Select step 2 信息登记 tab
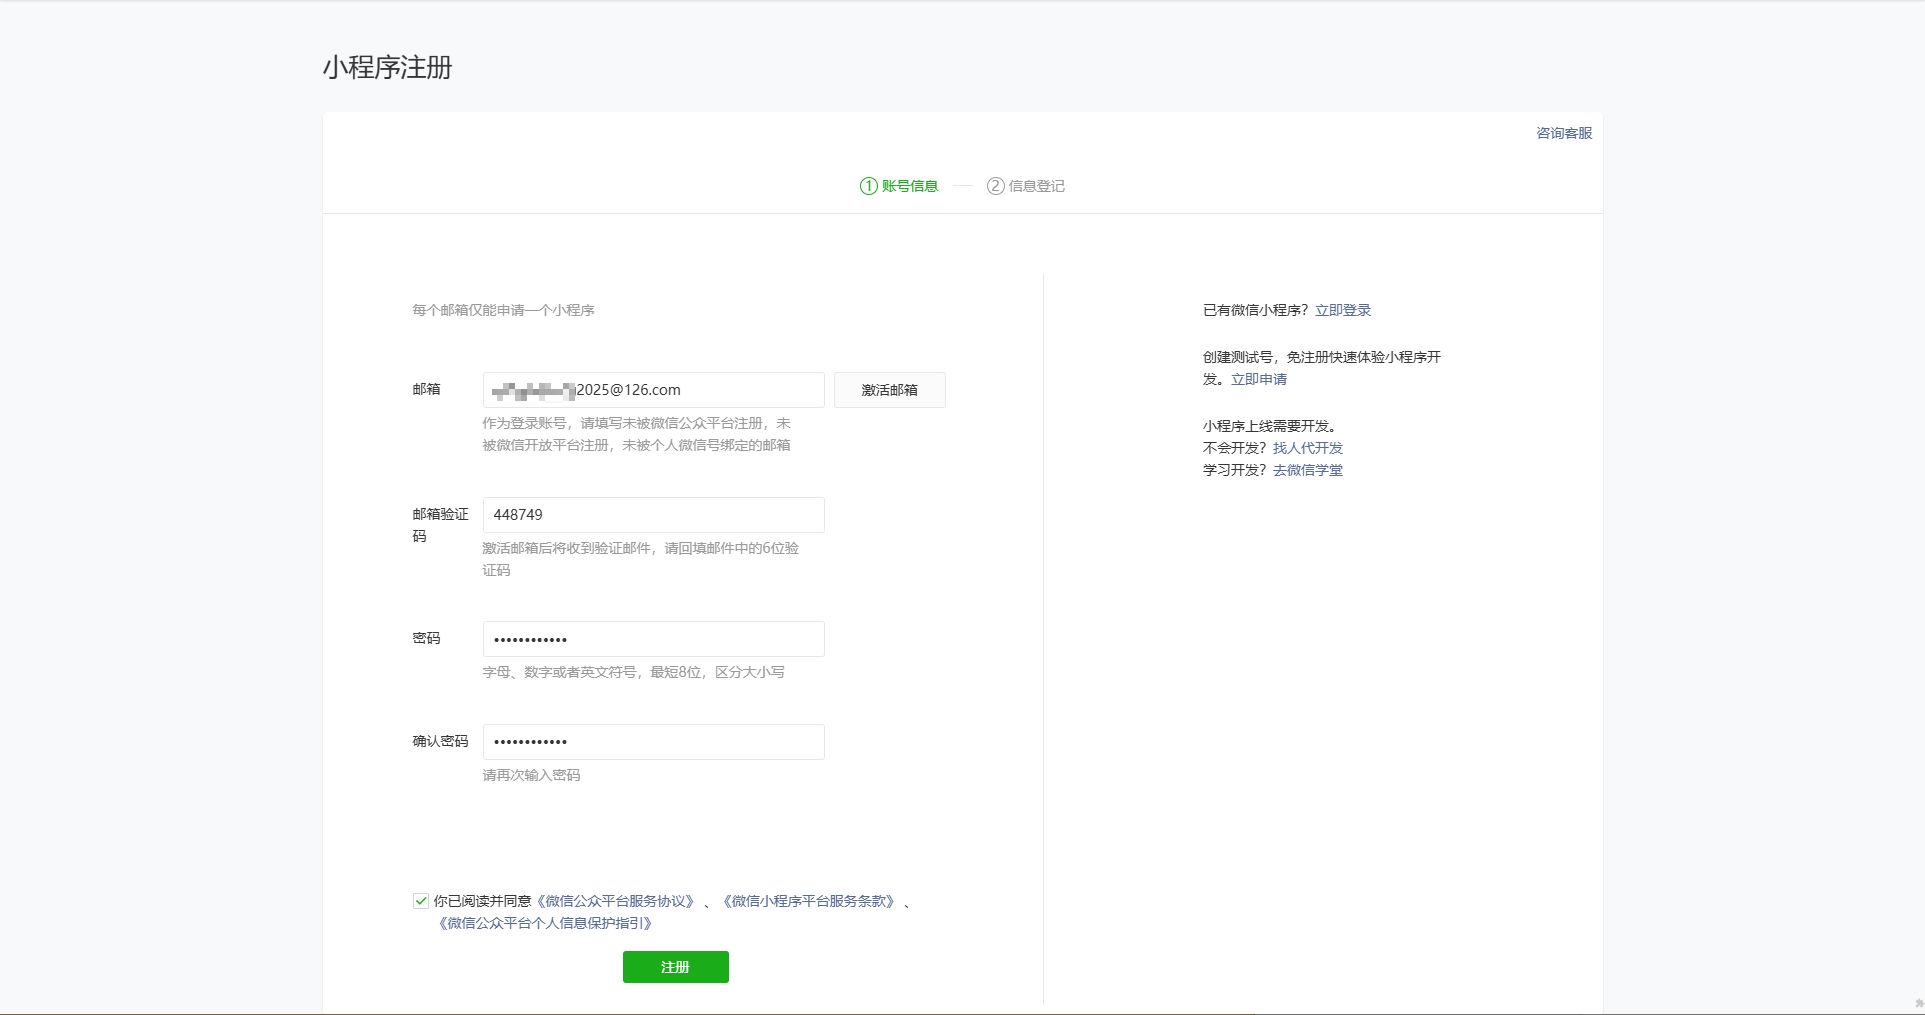Viewport: 1925px width, 1015px height. (1026, 186)
